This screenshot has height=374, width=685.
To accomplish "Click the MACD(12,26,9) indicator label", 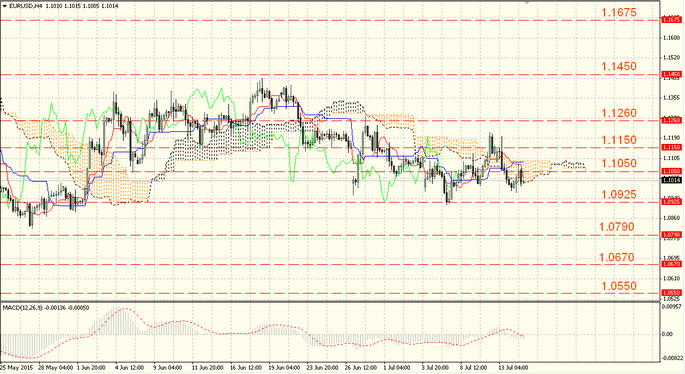I will (23, 308).
